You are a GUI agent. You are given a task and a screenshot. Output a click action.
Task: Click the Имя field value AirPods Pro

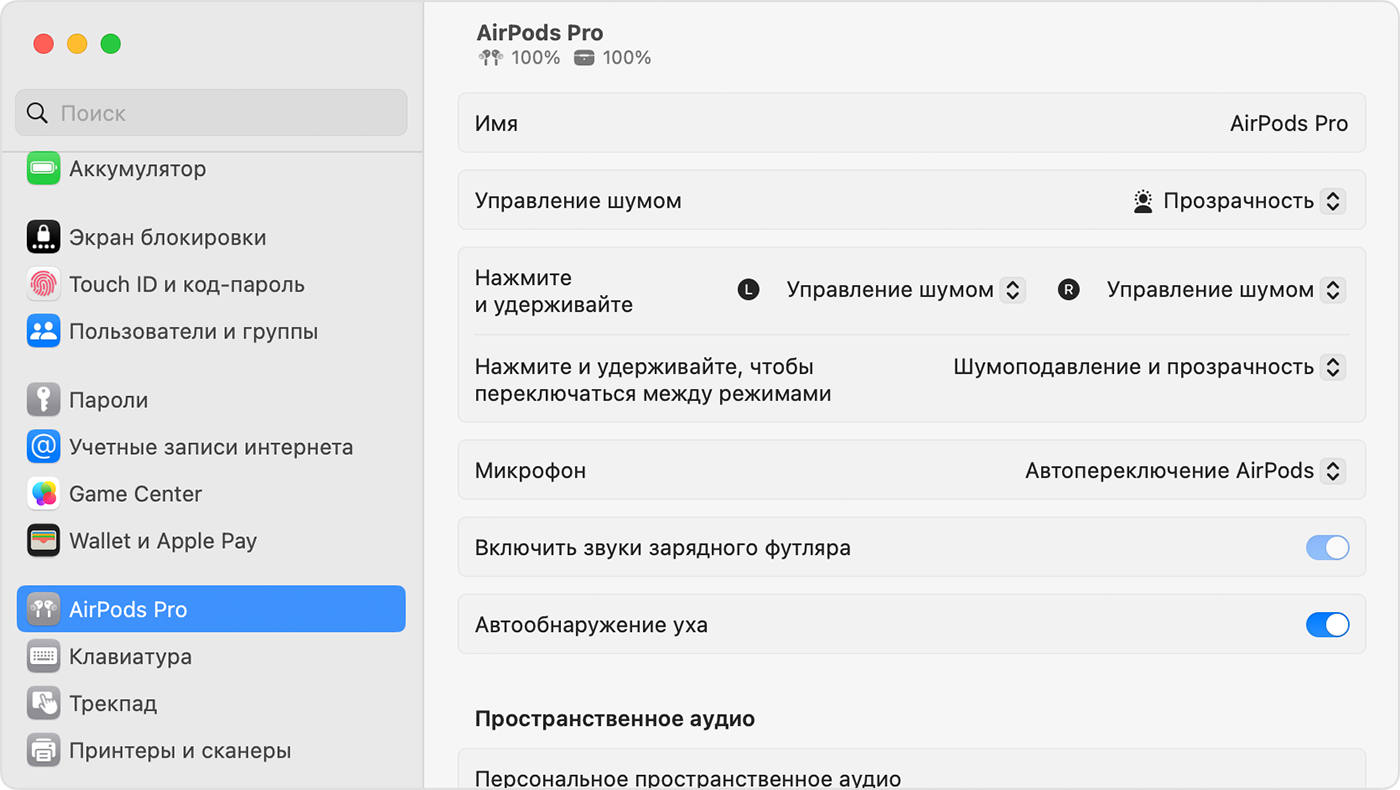pos(1288,124)
